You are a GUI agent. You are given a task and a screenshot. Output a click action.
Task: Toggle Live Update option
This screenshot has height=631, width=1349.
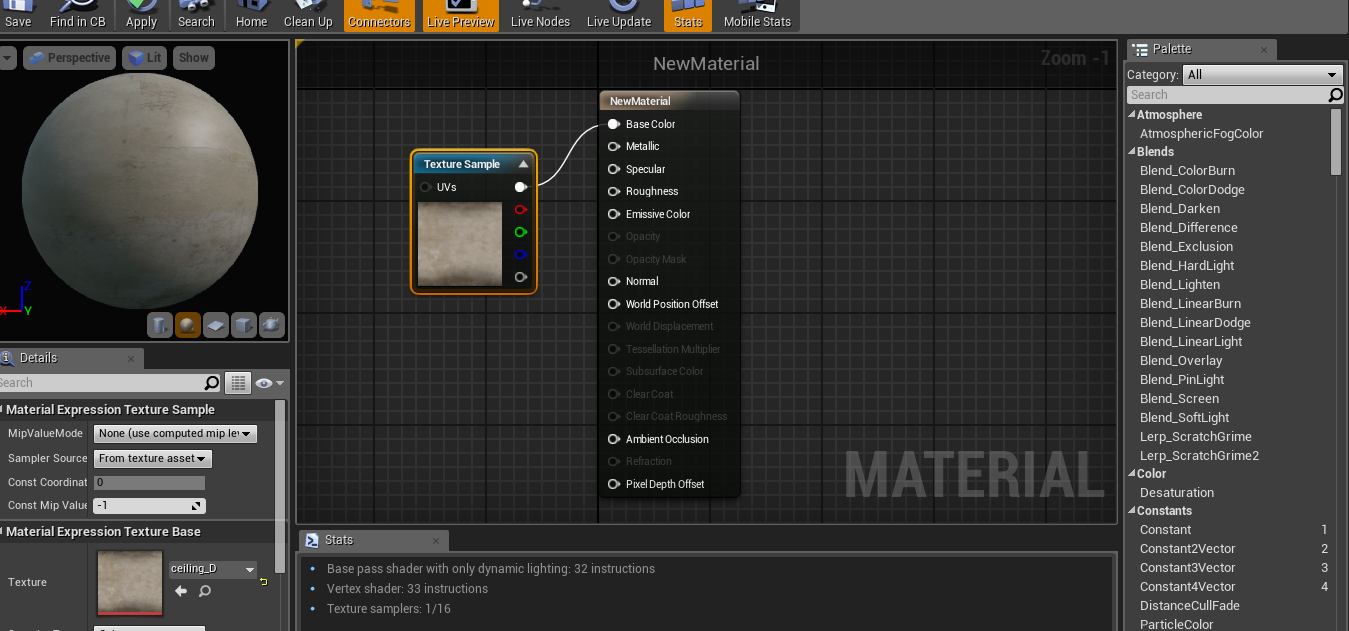619,15
